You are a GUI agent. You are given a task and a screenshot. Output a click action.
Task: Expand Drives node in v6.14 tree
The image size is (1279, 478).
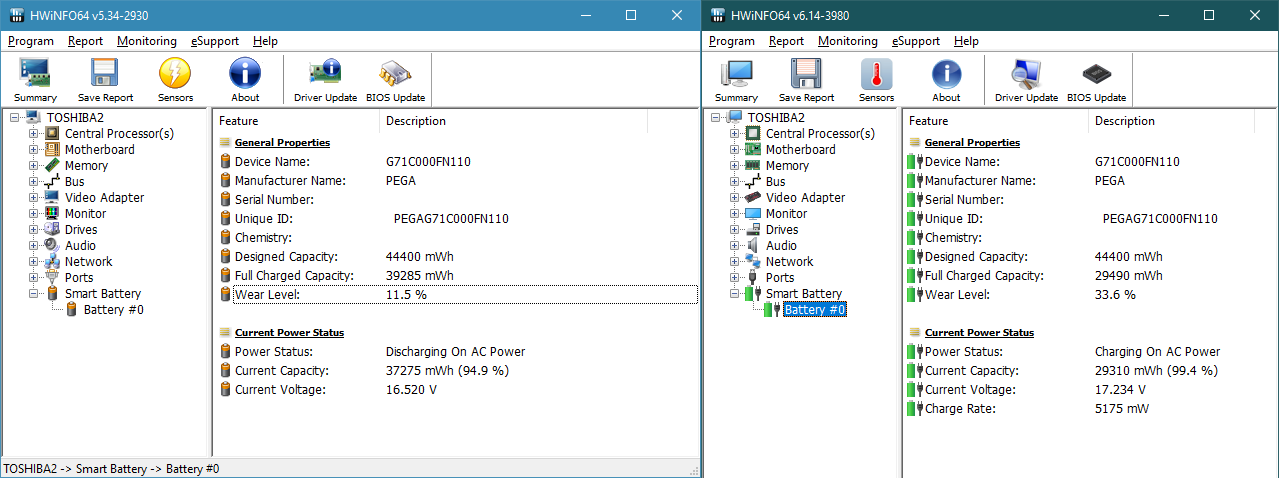[x=735, y=230]
